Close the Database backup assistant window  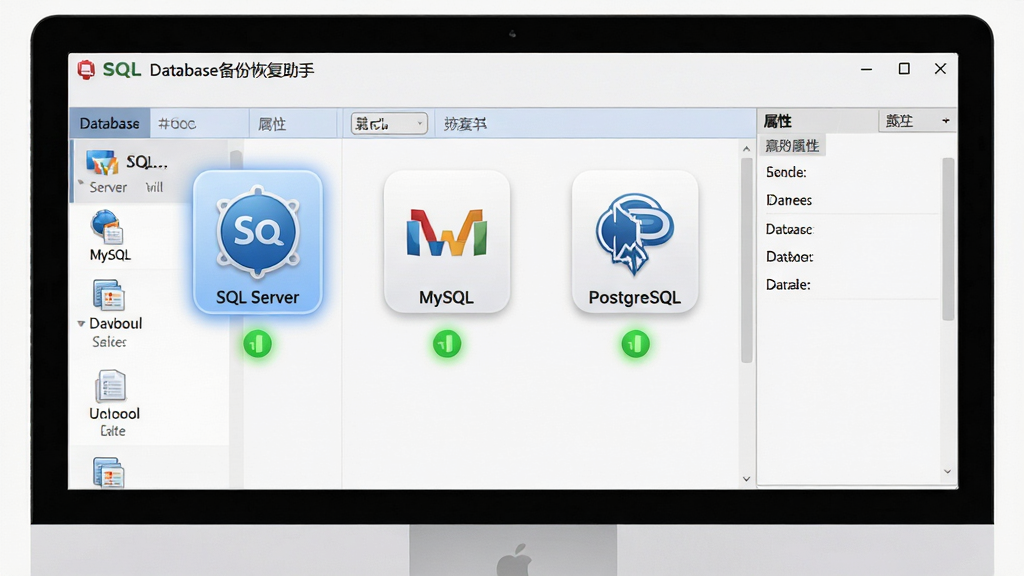tap(940, 69)
